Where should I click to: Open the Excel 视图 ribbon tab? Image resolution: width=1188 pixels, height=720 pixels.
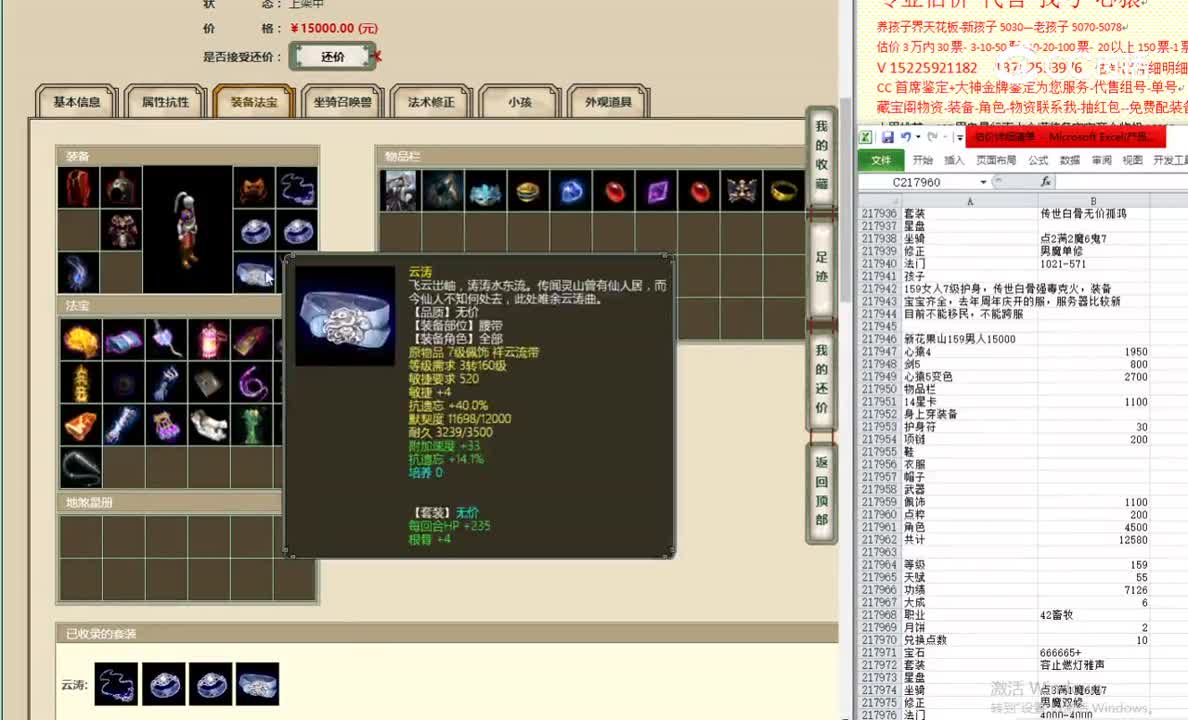click(x=1133, y=160)
